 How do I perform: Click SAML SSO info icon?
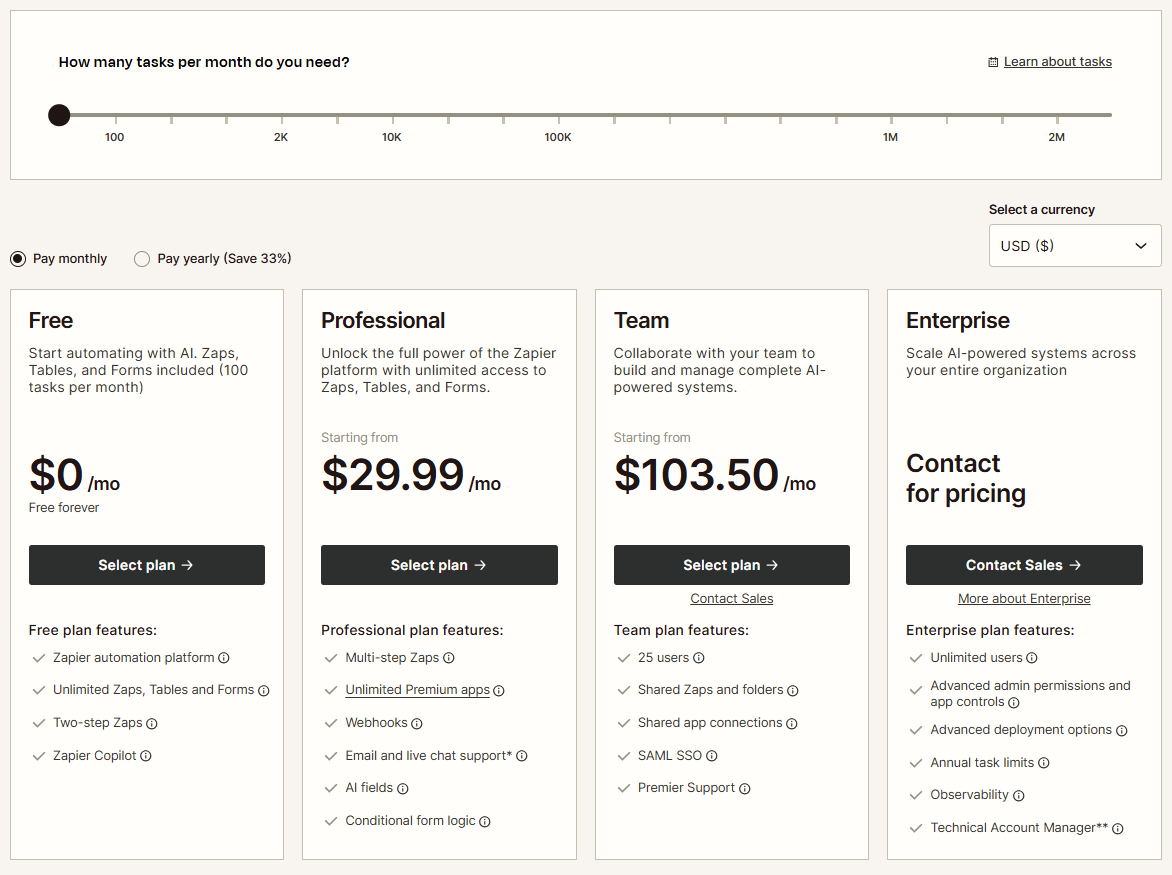pyautogui.click(x=712, y=756)
